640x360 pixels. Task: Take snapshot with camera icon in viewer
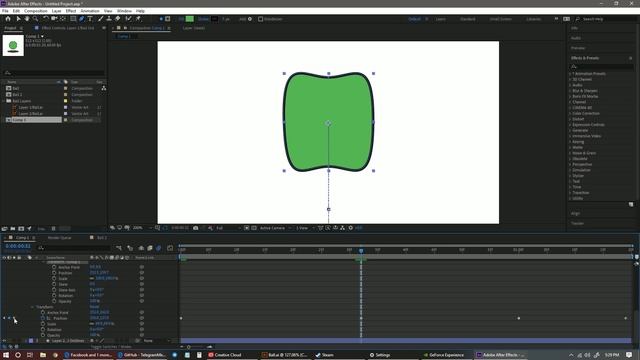[196, 228]
